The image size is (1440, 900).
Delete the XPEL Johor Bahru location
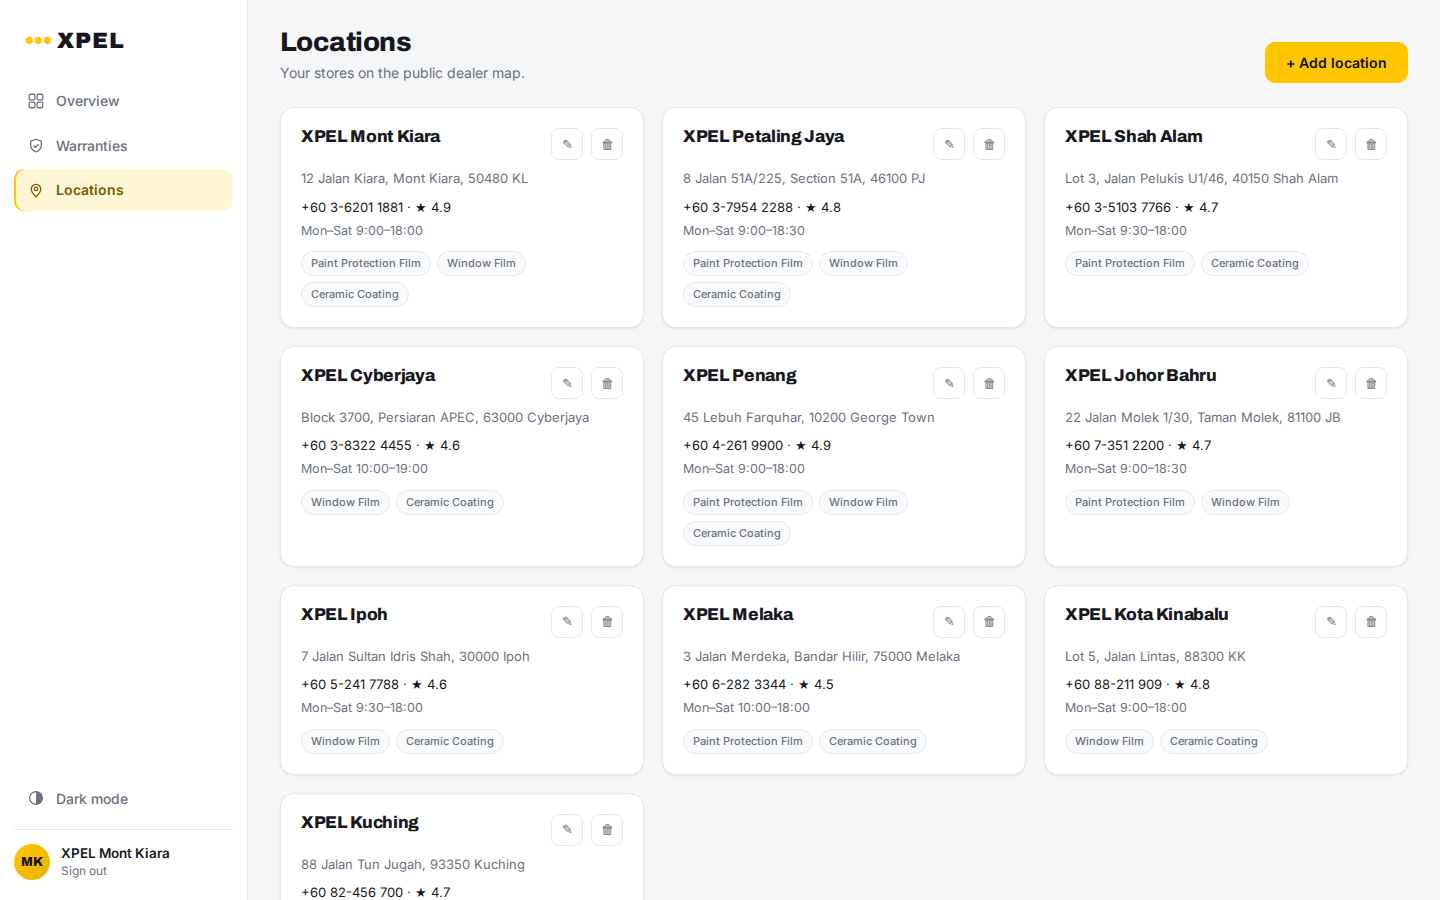(x=1371, y=383)
